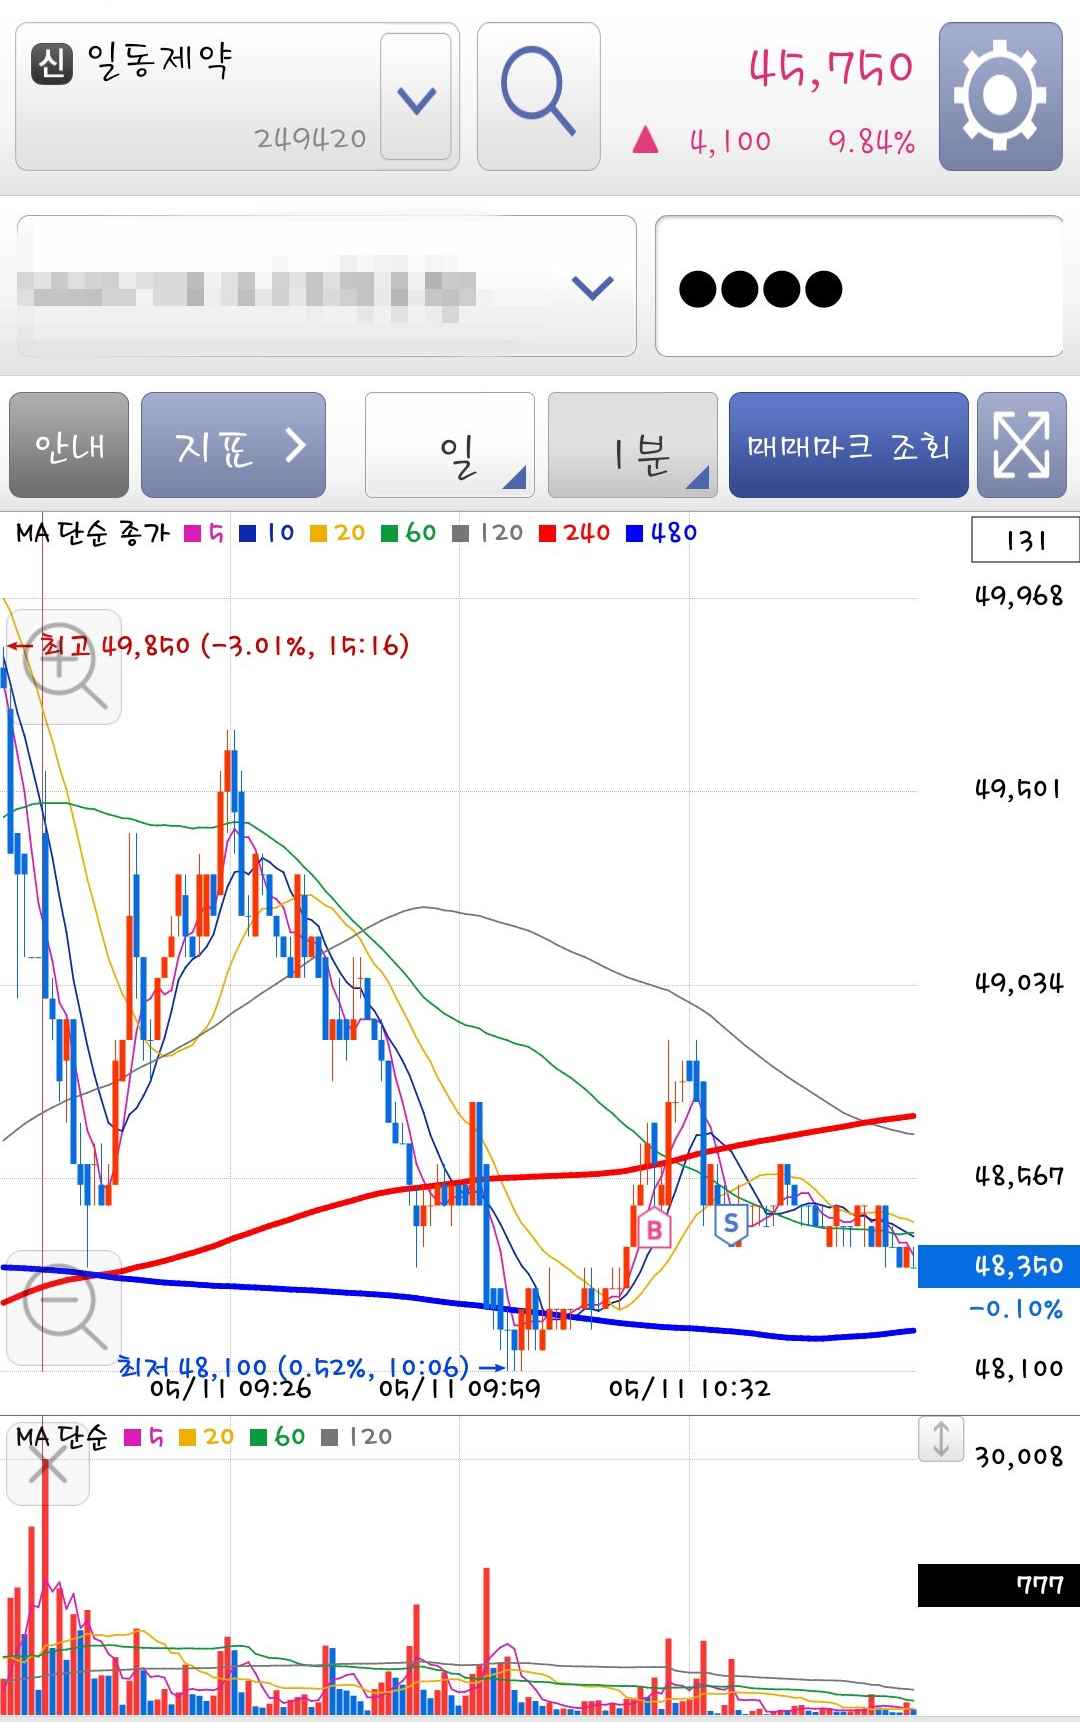Tap 최고 49,850 high annotation
Viewport: 1080px width, 1722px height.
208,646
